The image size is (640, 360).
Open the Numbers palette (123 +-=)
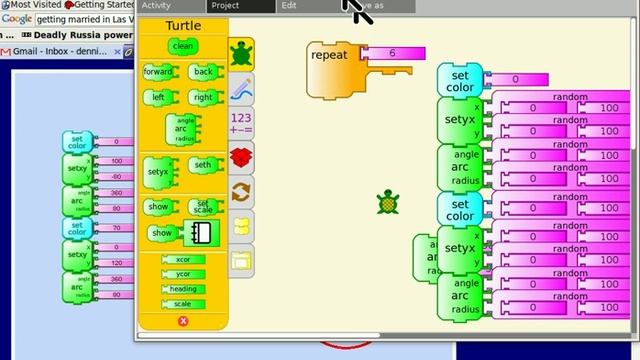coord(241,123)
